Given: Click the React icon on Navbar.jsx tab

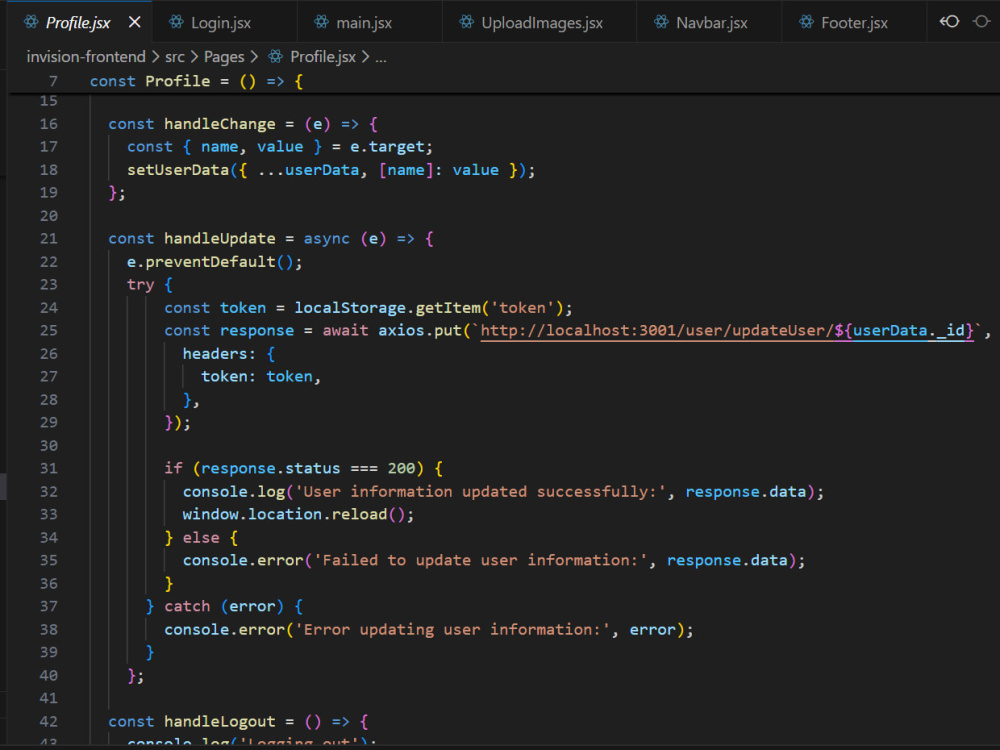Looking at the screenshot, I should pyautogui.click(x=661, y=22).
